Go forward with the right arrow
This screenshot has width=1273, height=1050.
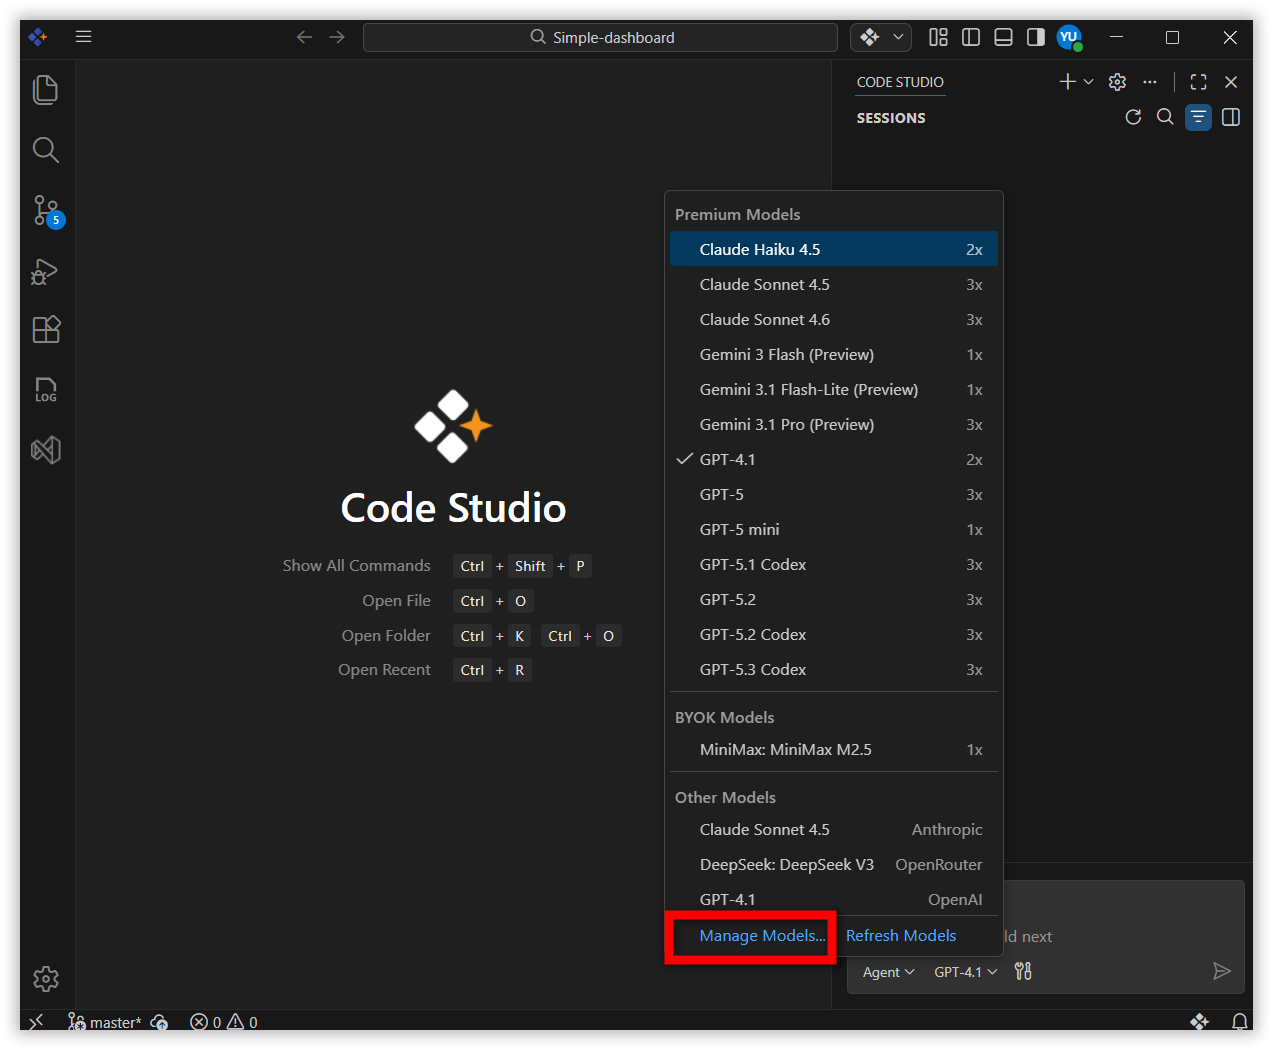337,37
